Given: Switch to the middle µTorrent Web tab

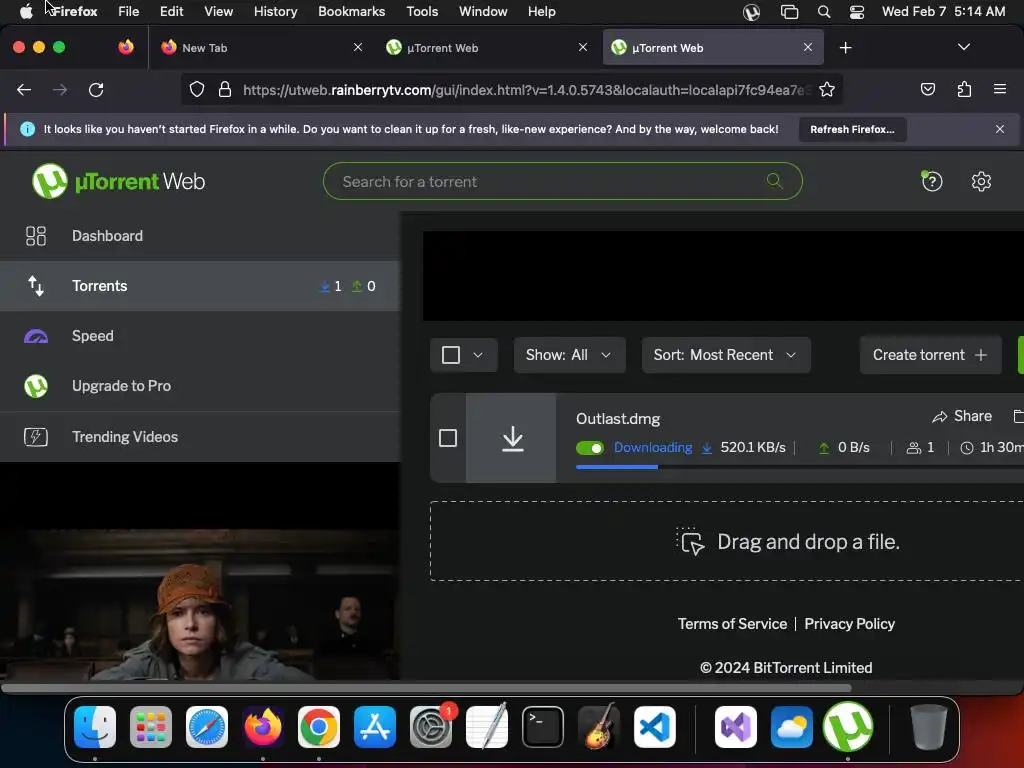Looking at the screenshot, I should tap(487, 48).
